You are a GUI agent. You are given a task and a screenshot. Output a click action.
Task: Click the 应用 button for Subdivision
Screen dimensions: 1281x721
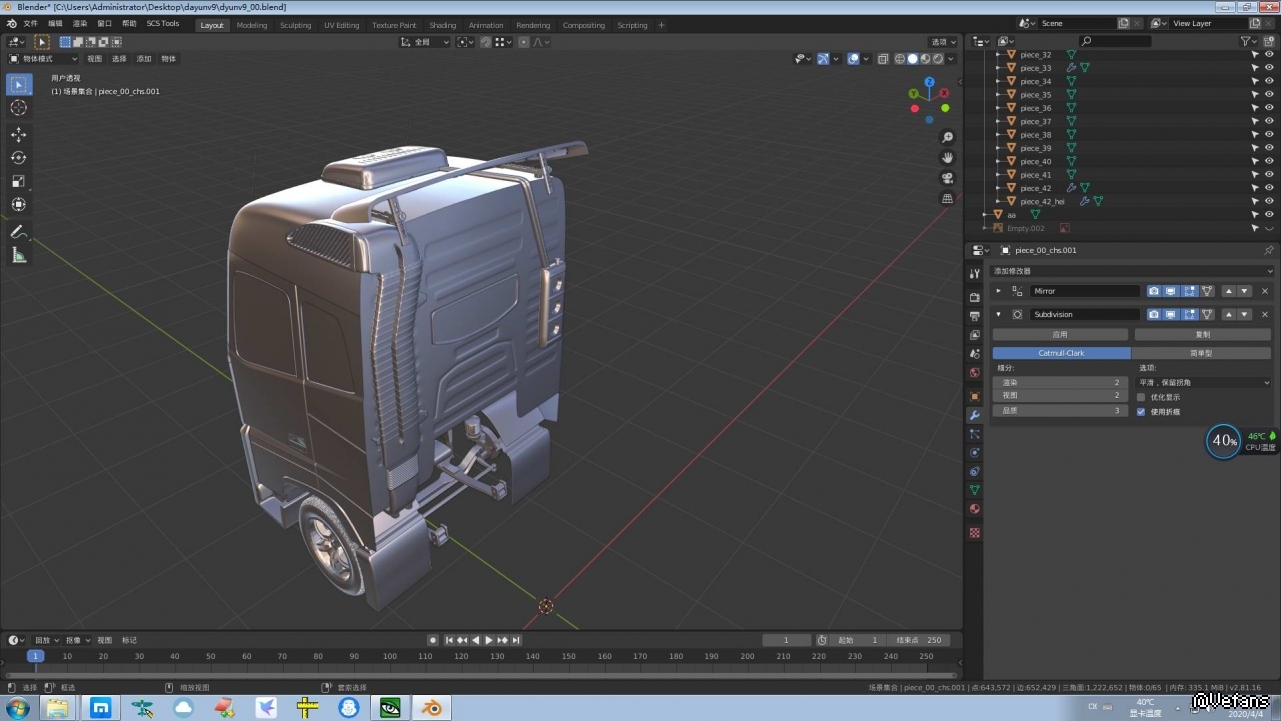(x=1060, y=334)
